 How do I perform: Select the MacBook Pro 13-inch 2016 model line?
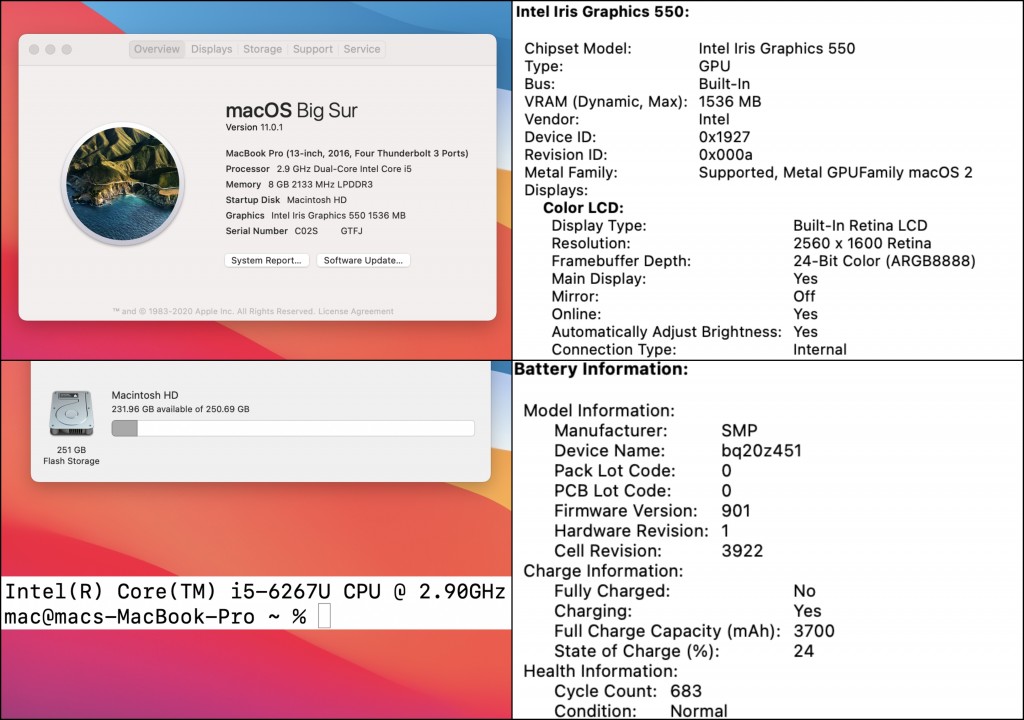tap(347, 154)
